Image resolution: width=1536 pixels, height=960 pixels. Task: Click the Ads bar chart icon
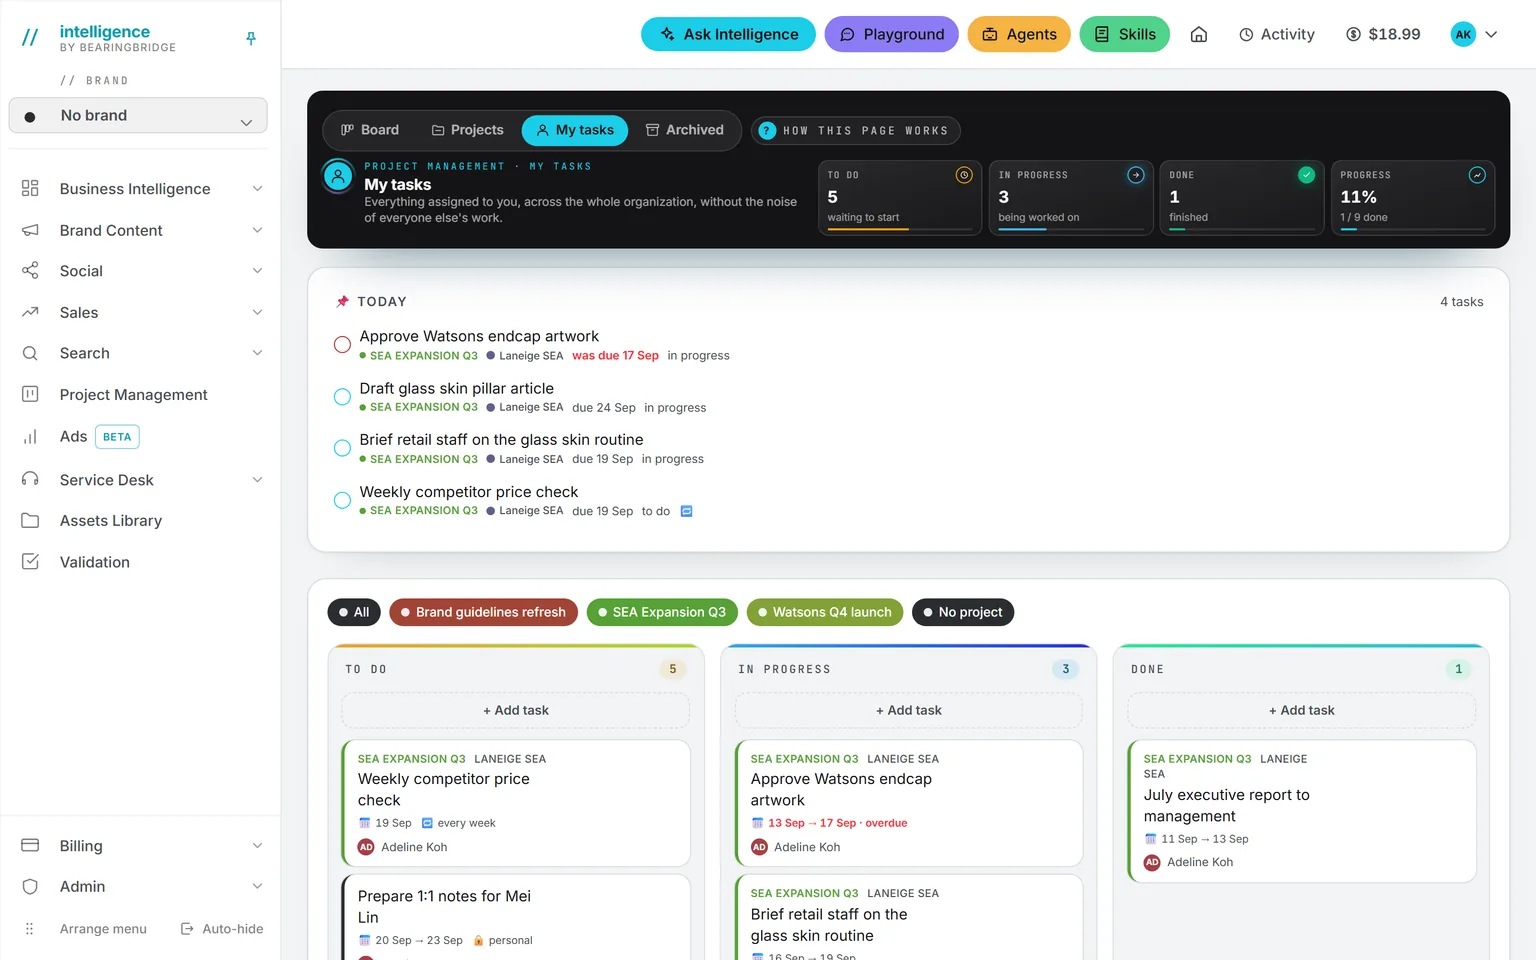point(30,436)
